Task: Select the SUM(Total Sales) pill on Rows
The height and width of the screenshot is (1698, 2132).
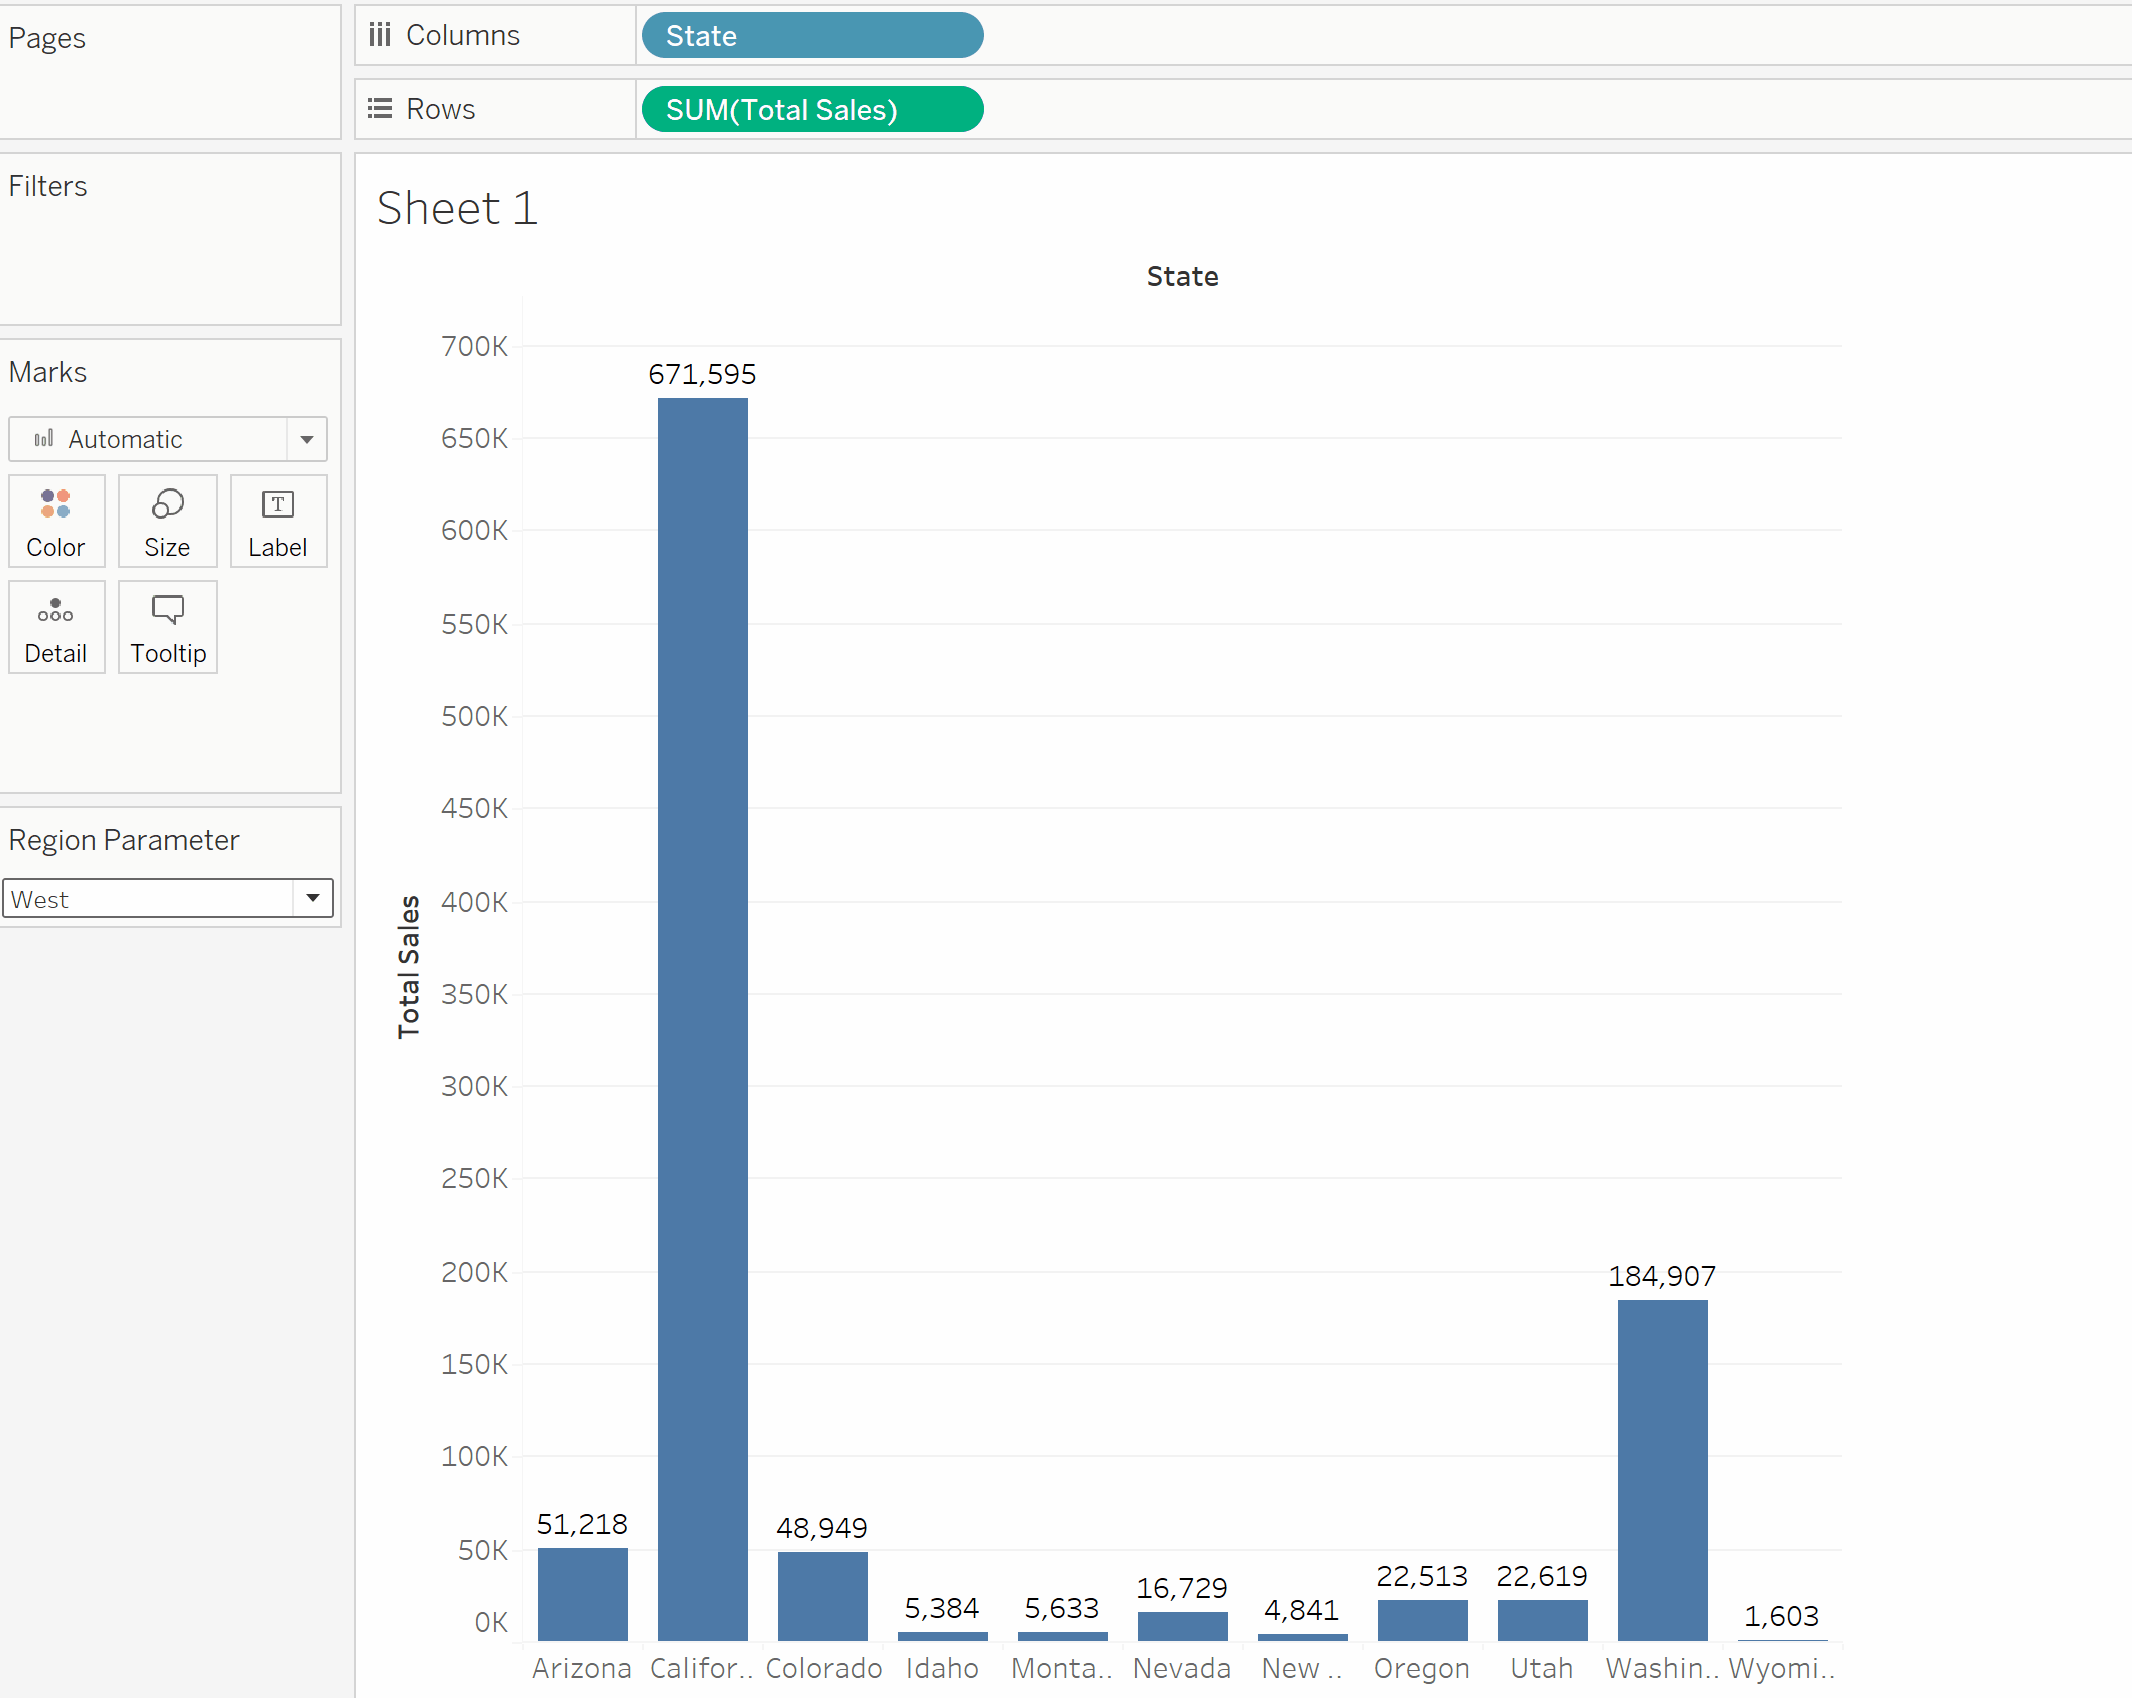Action: pyautogui.click(x=811, y=109)
